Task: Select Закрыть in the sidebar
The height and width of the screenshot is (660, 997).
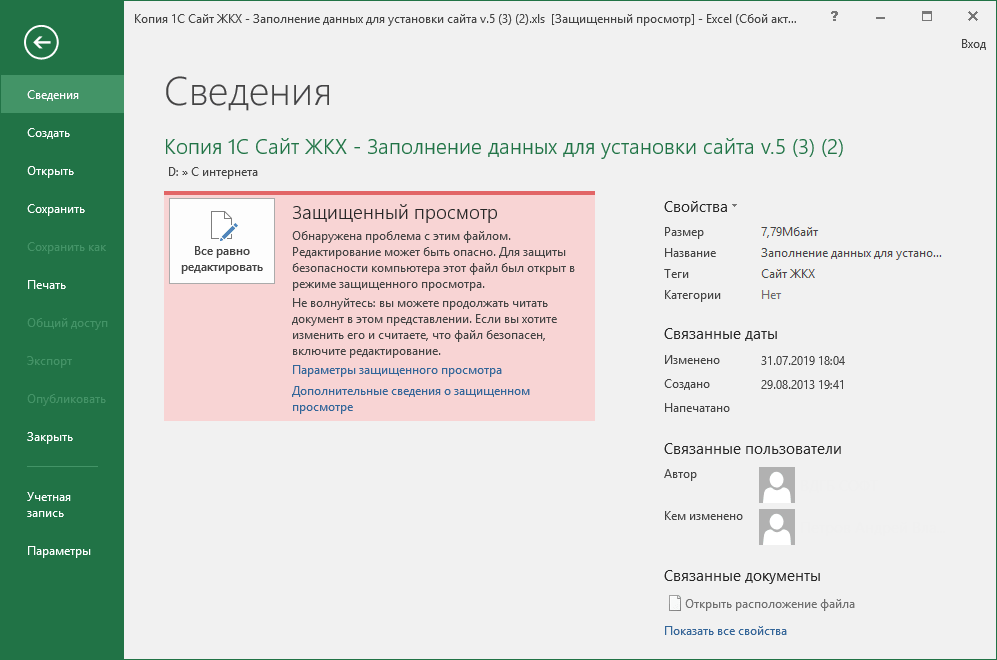Action: point(50,437)
